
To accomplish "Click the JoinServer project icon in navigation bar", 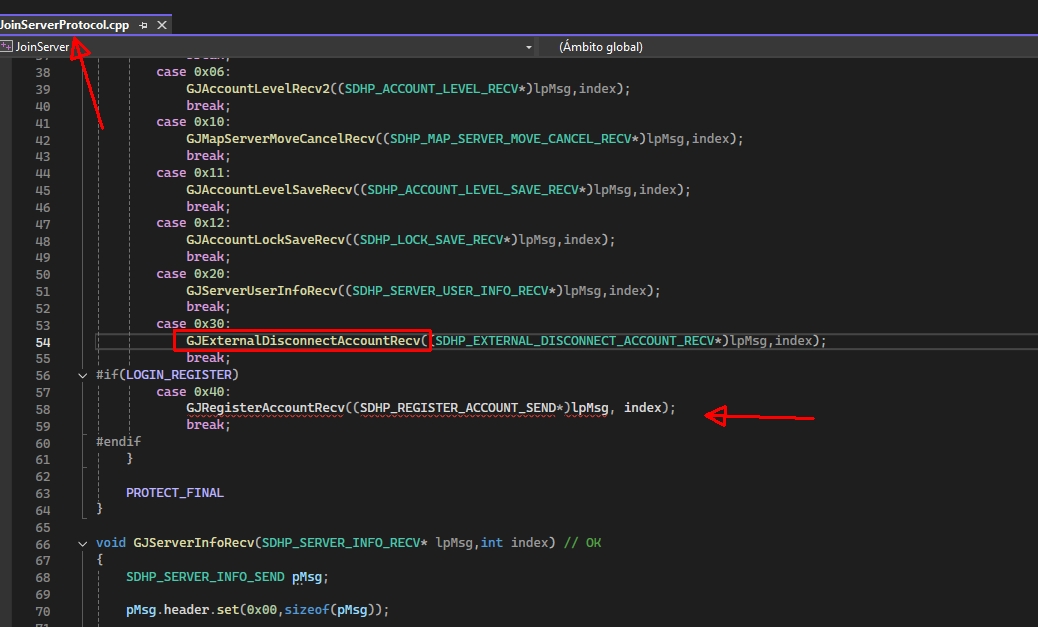I will tap(7, 46).
